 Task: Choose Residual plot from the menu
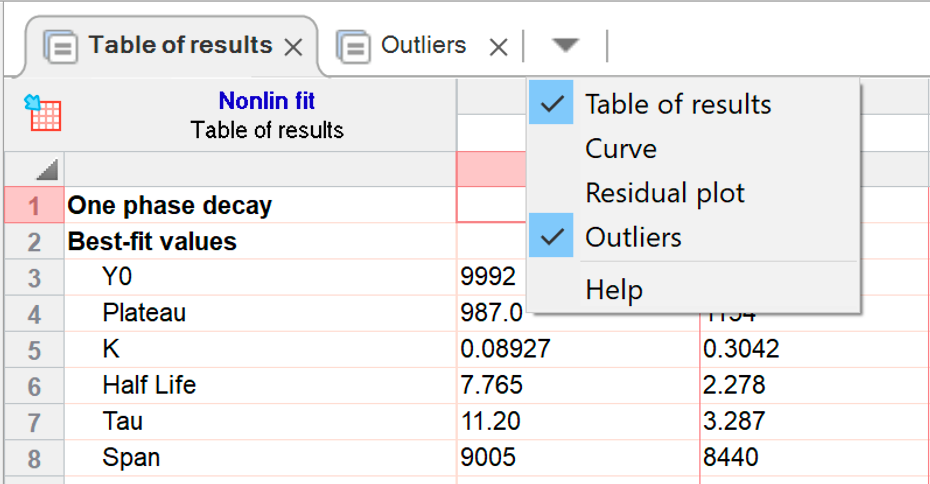pos(665,193)
